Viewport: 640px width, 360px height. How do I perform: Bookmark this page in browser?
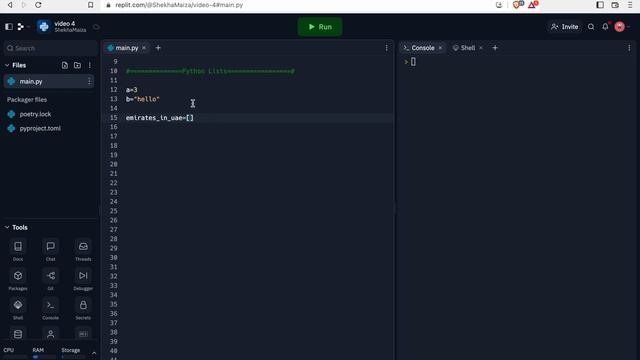click(x=90, y=5)
